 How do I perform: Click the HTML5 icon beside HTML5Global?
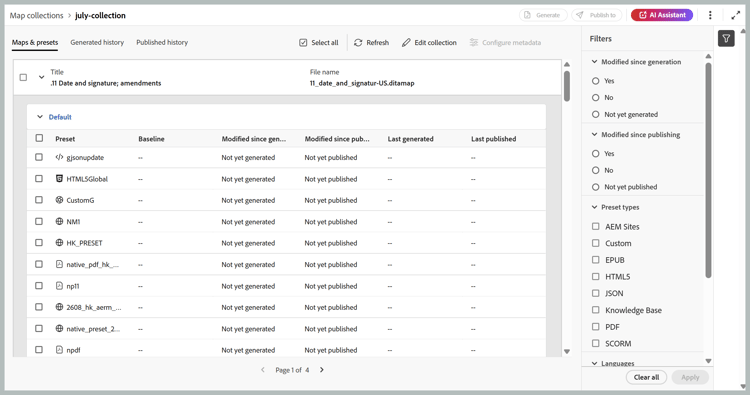coord(59,178)
